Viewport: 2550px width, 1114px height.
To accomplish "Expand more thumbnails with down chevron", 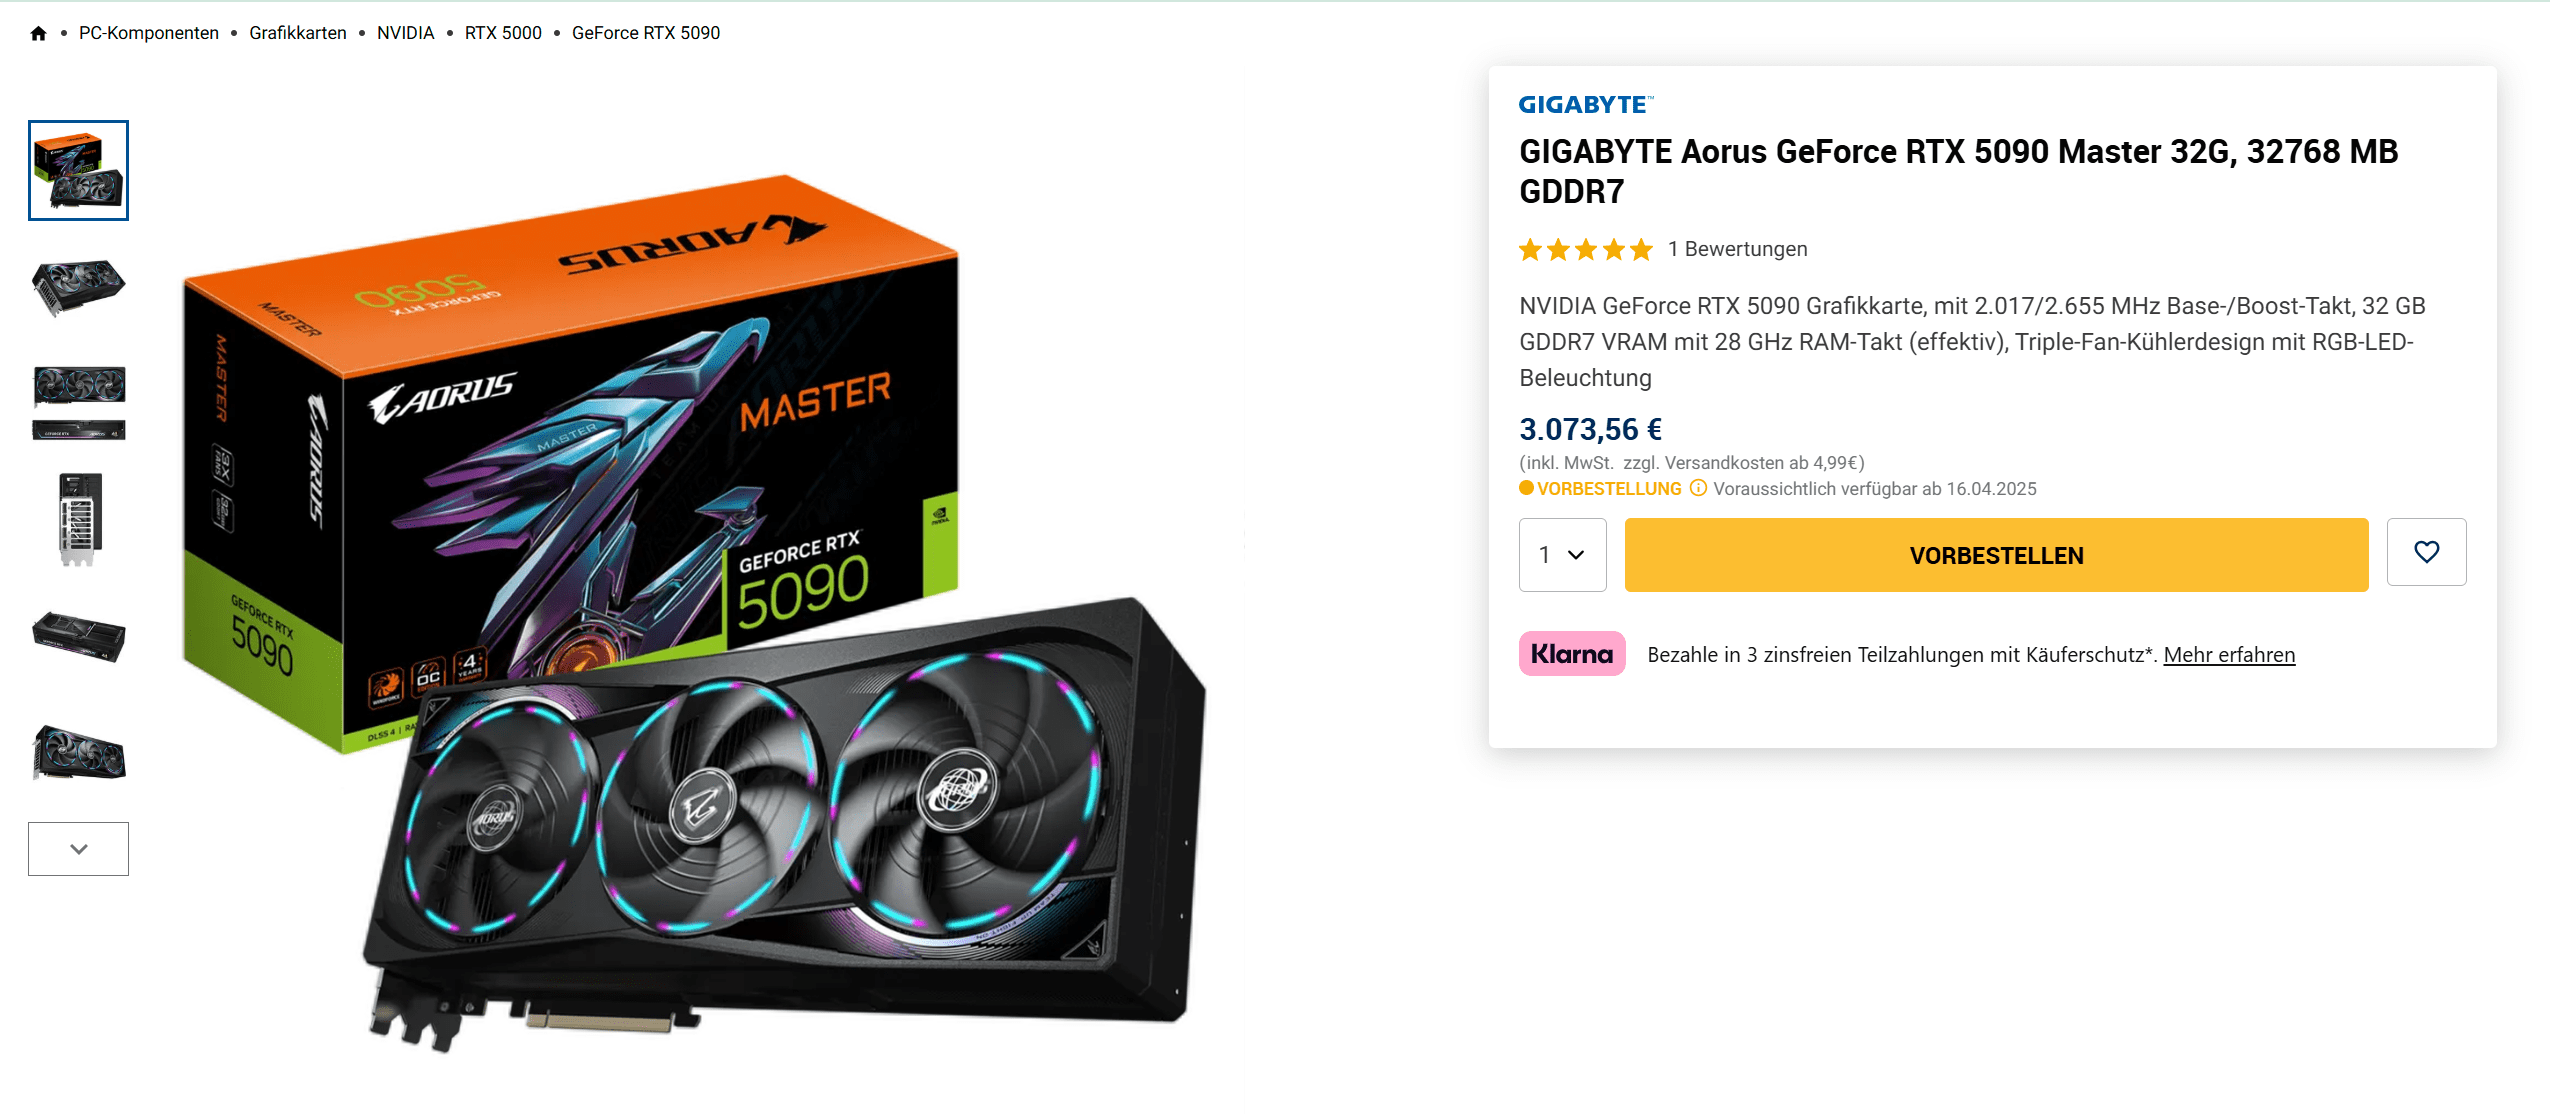I will tap(78, 849).
